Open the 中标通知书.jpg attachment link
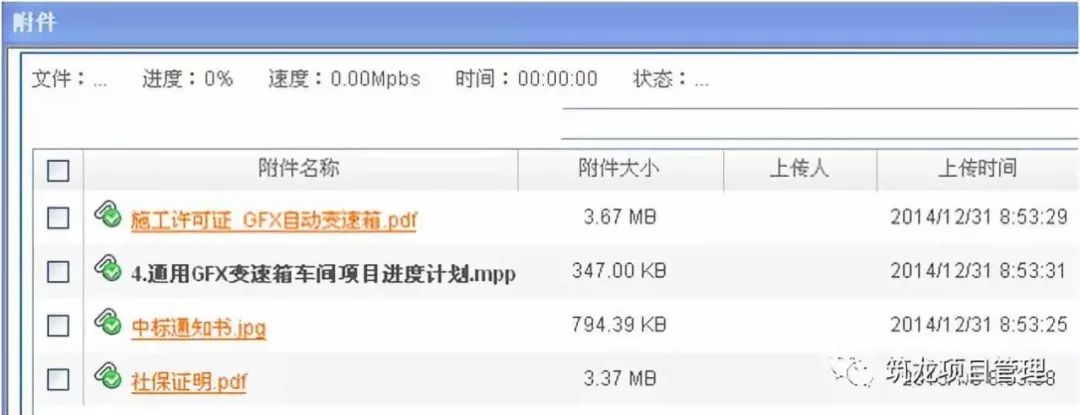 tap(198, 326)
